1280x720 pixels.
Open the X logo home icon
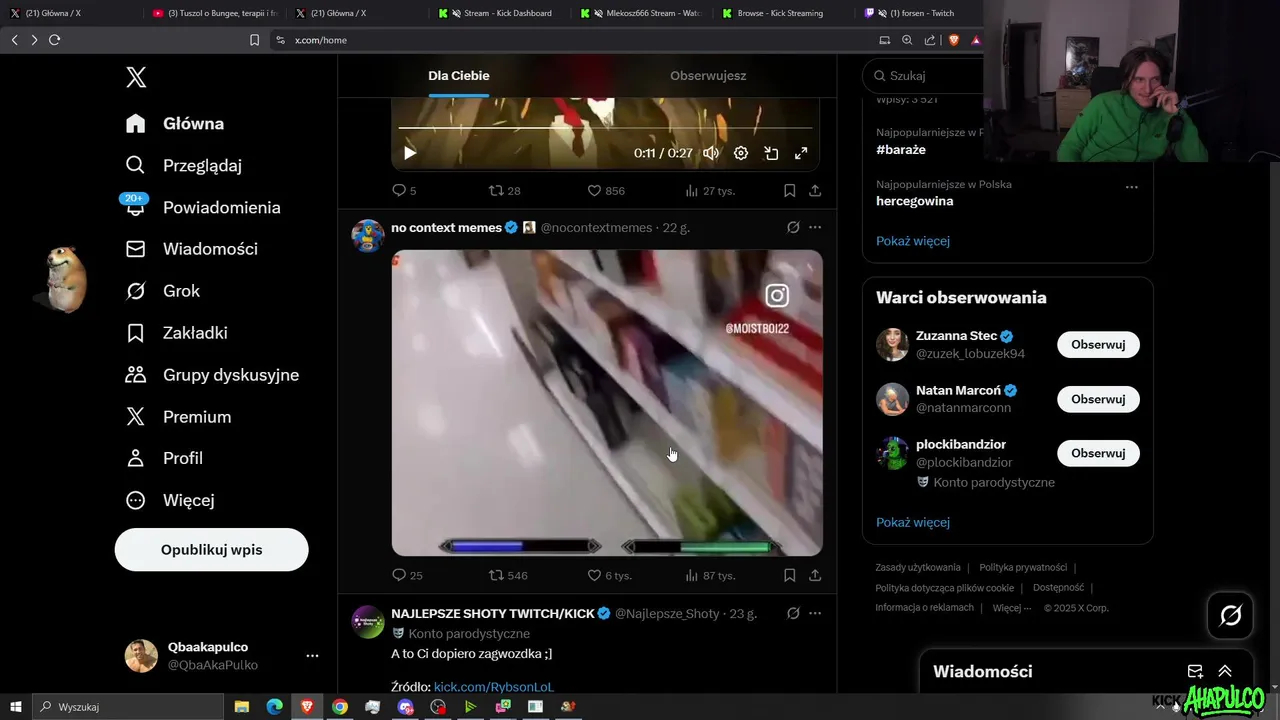point(136,77)
